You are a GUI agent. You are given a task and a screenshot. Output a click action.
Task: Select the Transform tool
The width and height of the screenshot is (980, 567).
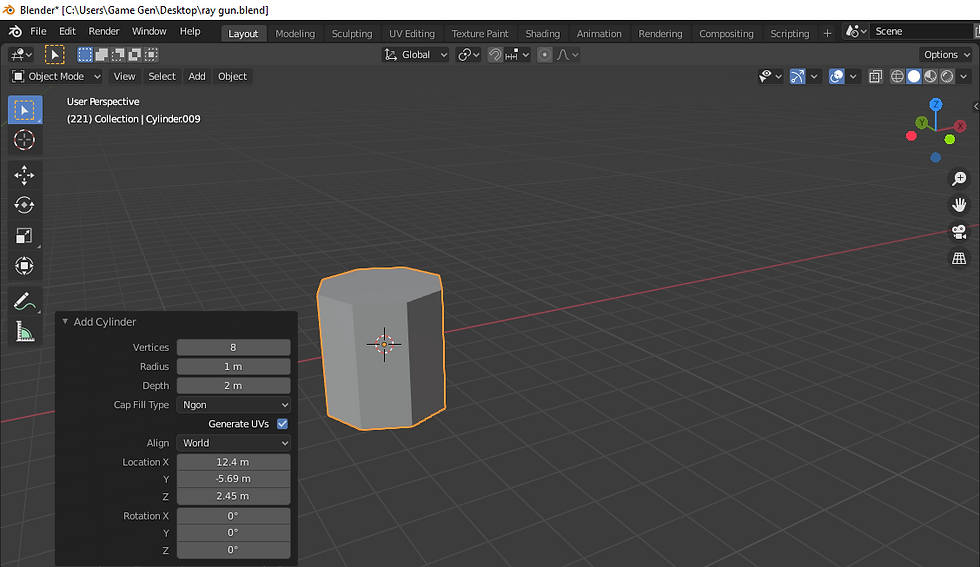24,266
